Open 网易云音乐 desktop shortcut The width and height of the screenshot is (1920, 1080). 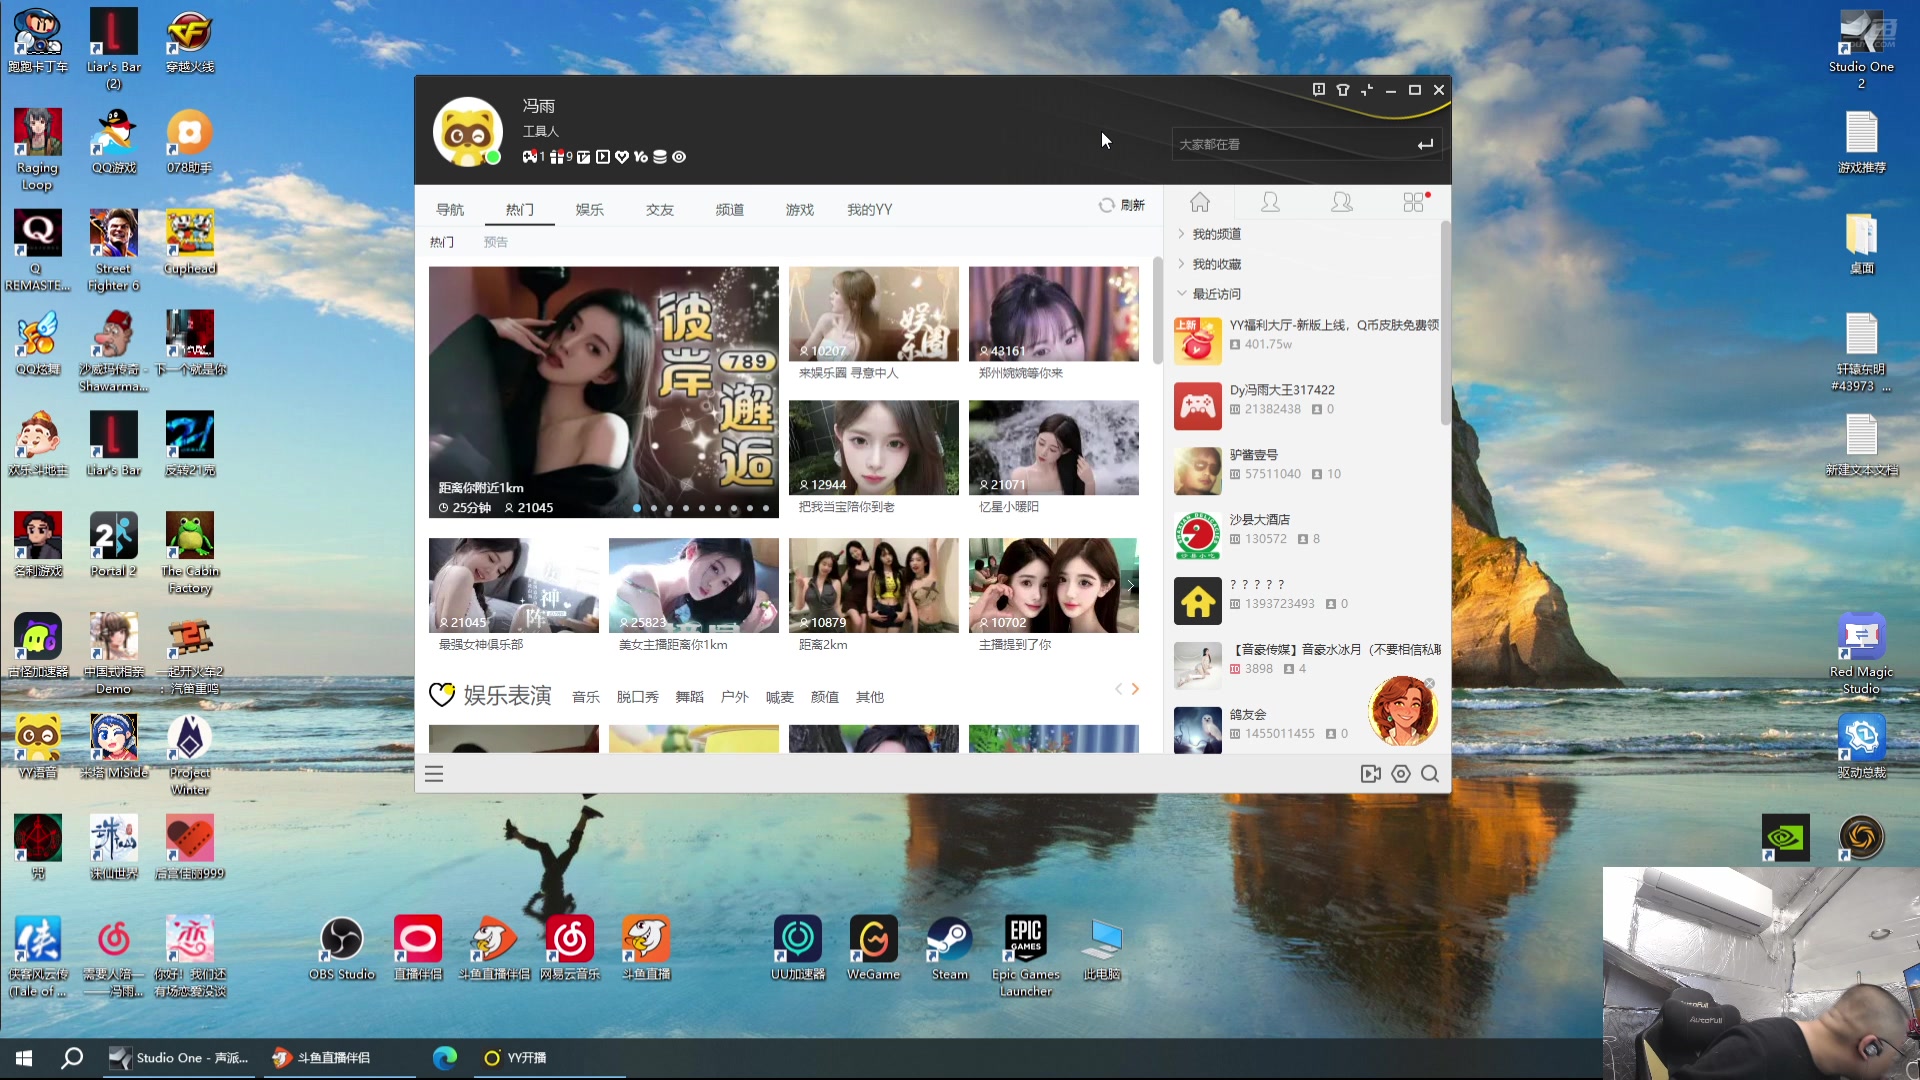(x=569, y=949)
